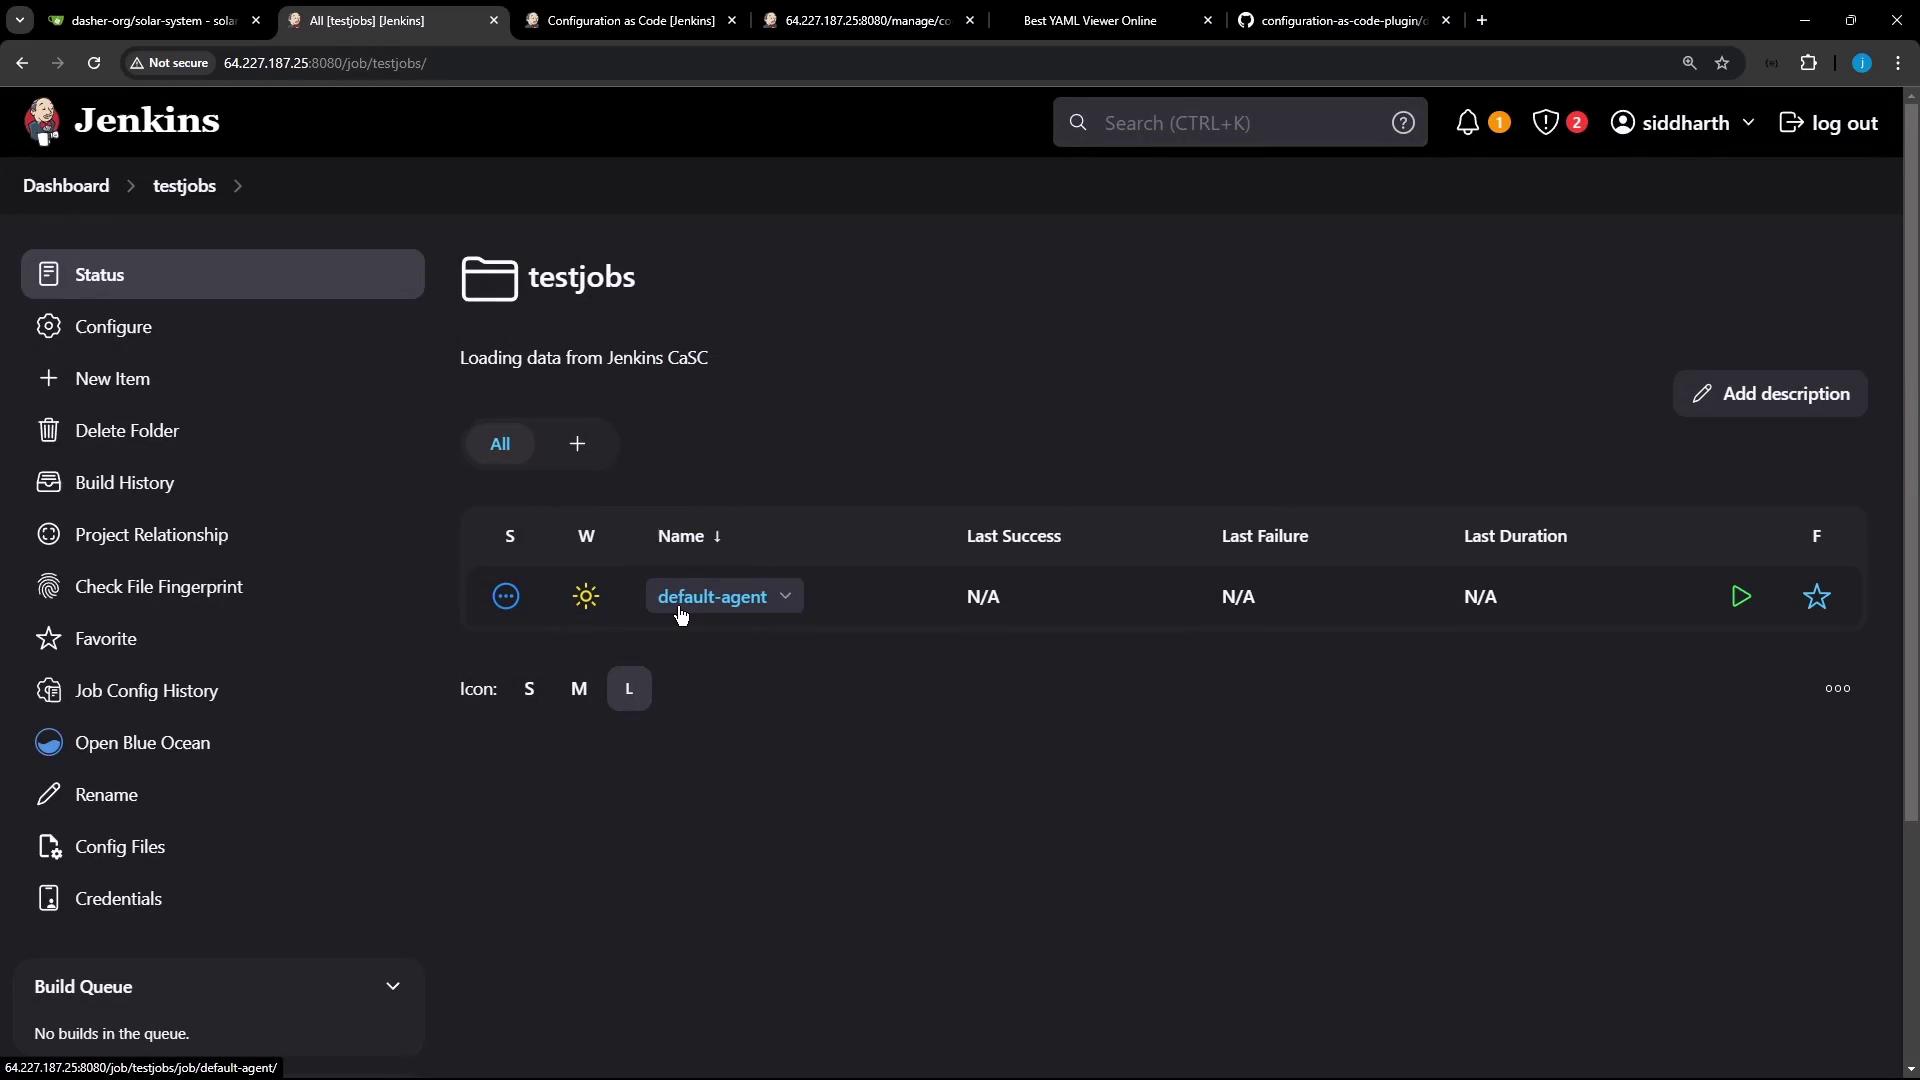Viewport: 1920px width, 1080px height.
Task: Open security warnings shield icon
Action: click(x=1545, y=123)
